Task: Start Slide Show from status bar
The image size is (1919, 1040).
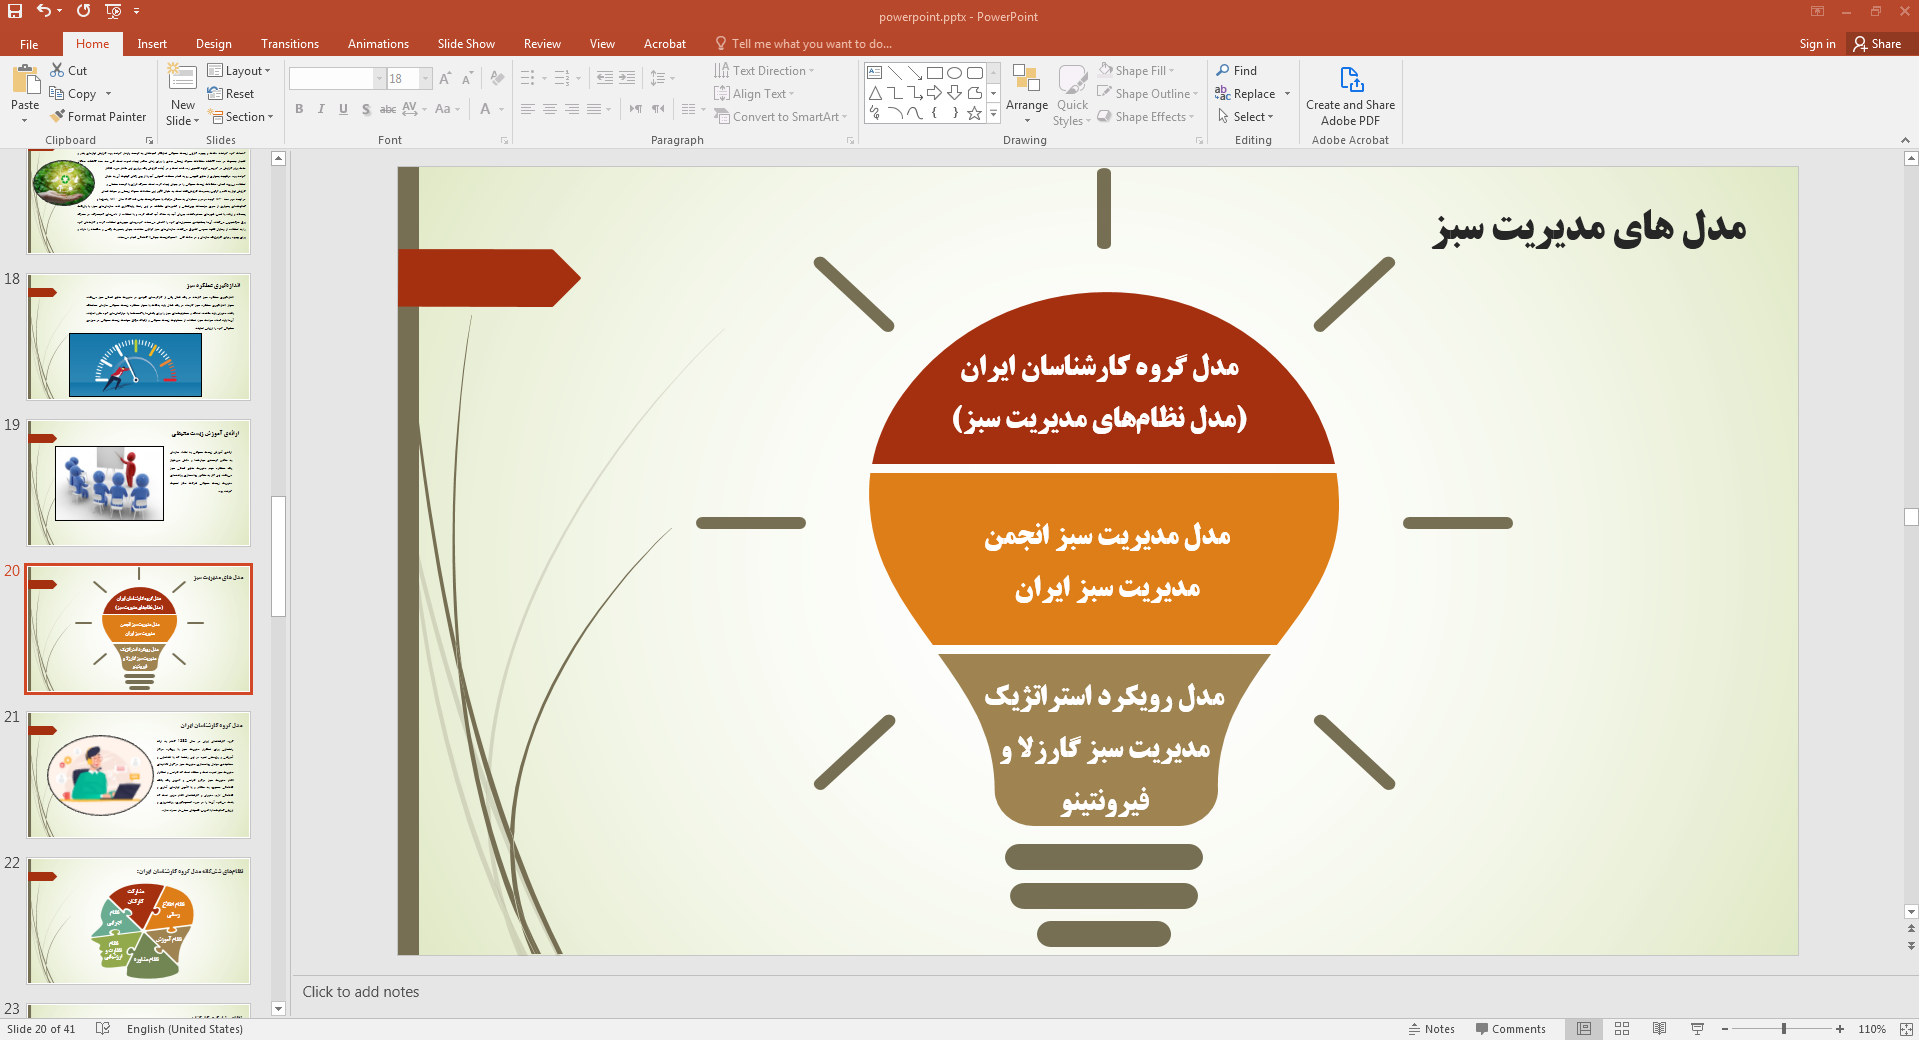Action: (x=1697, y=1029)
